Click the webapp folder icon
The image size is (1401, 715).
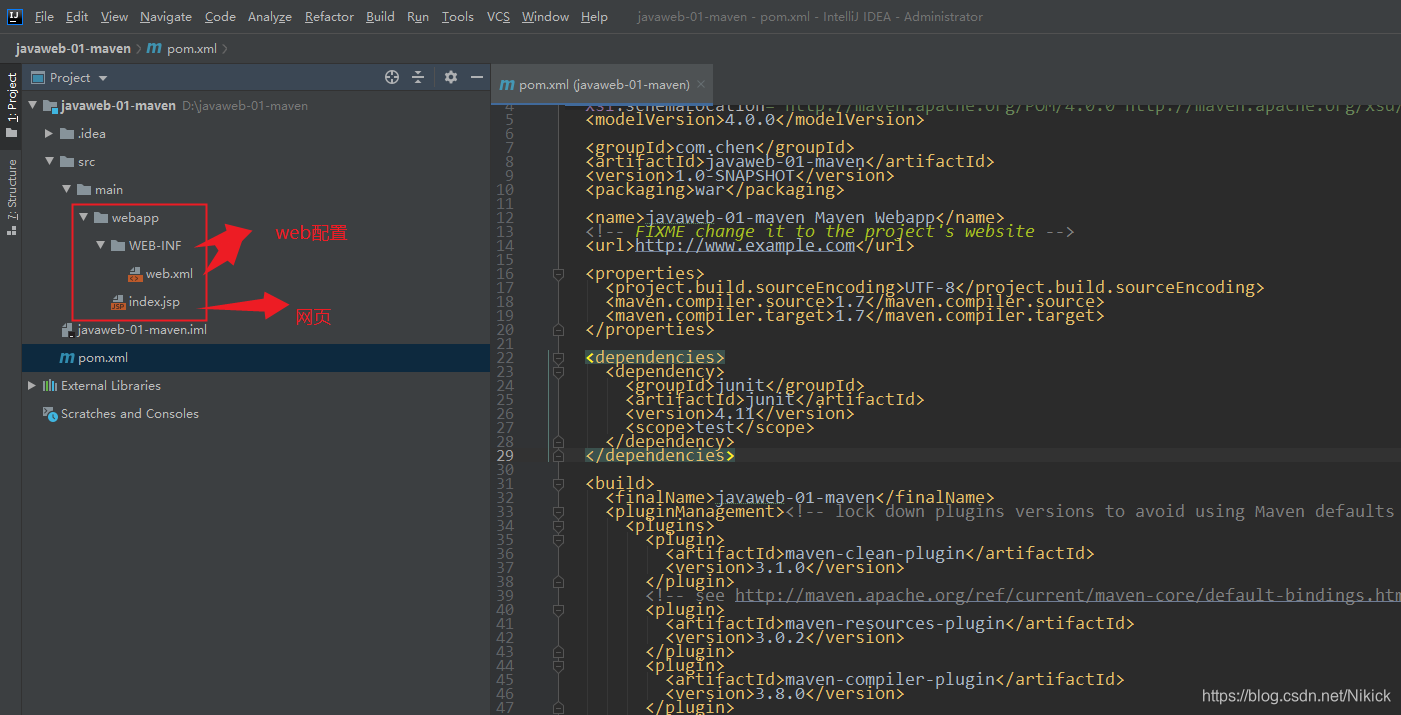point(101,217)
